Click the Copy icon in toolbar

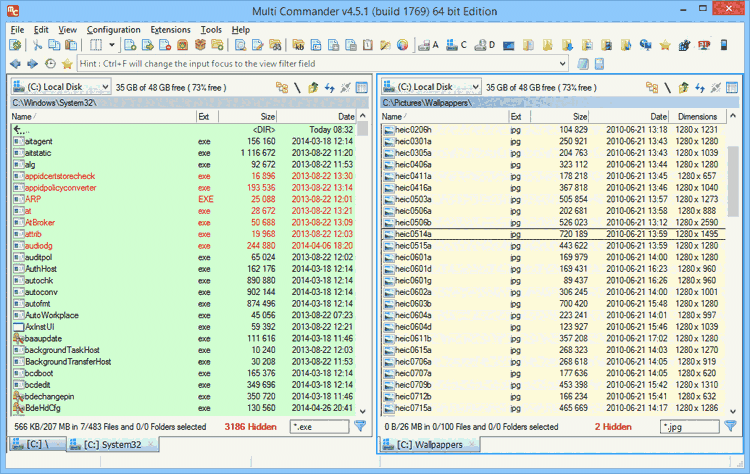[54, 45]
